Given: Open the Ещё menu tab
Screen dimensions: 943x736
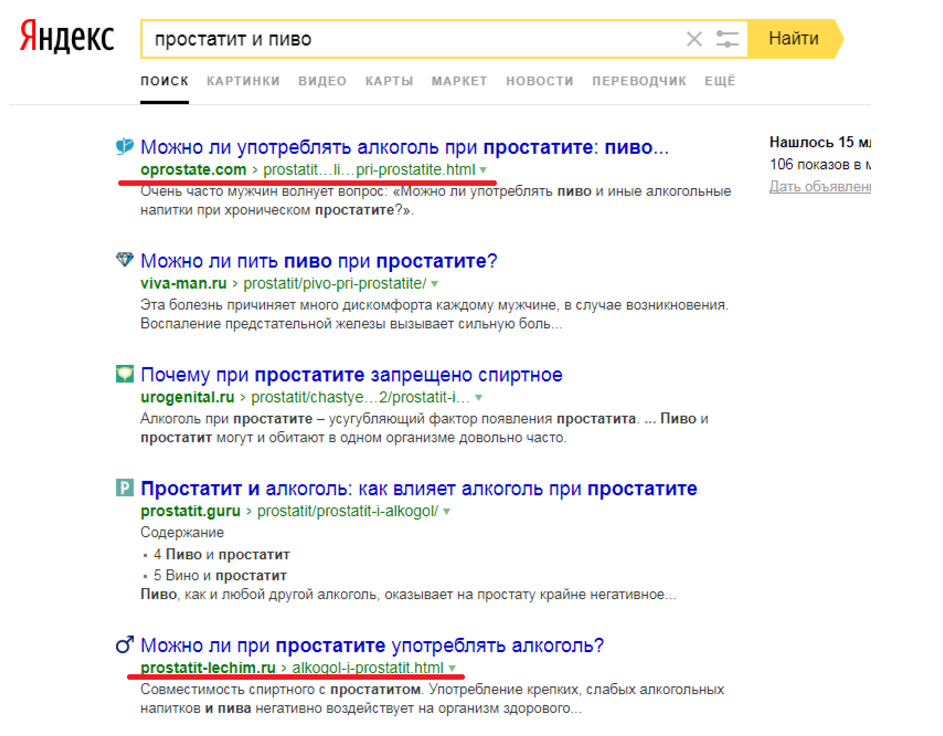Looking at the screenshot, I should coord(720,81).
